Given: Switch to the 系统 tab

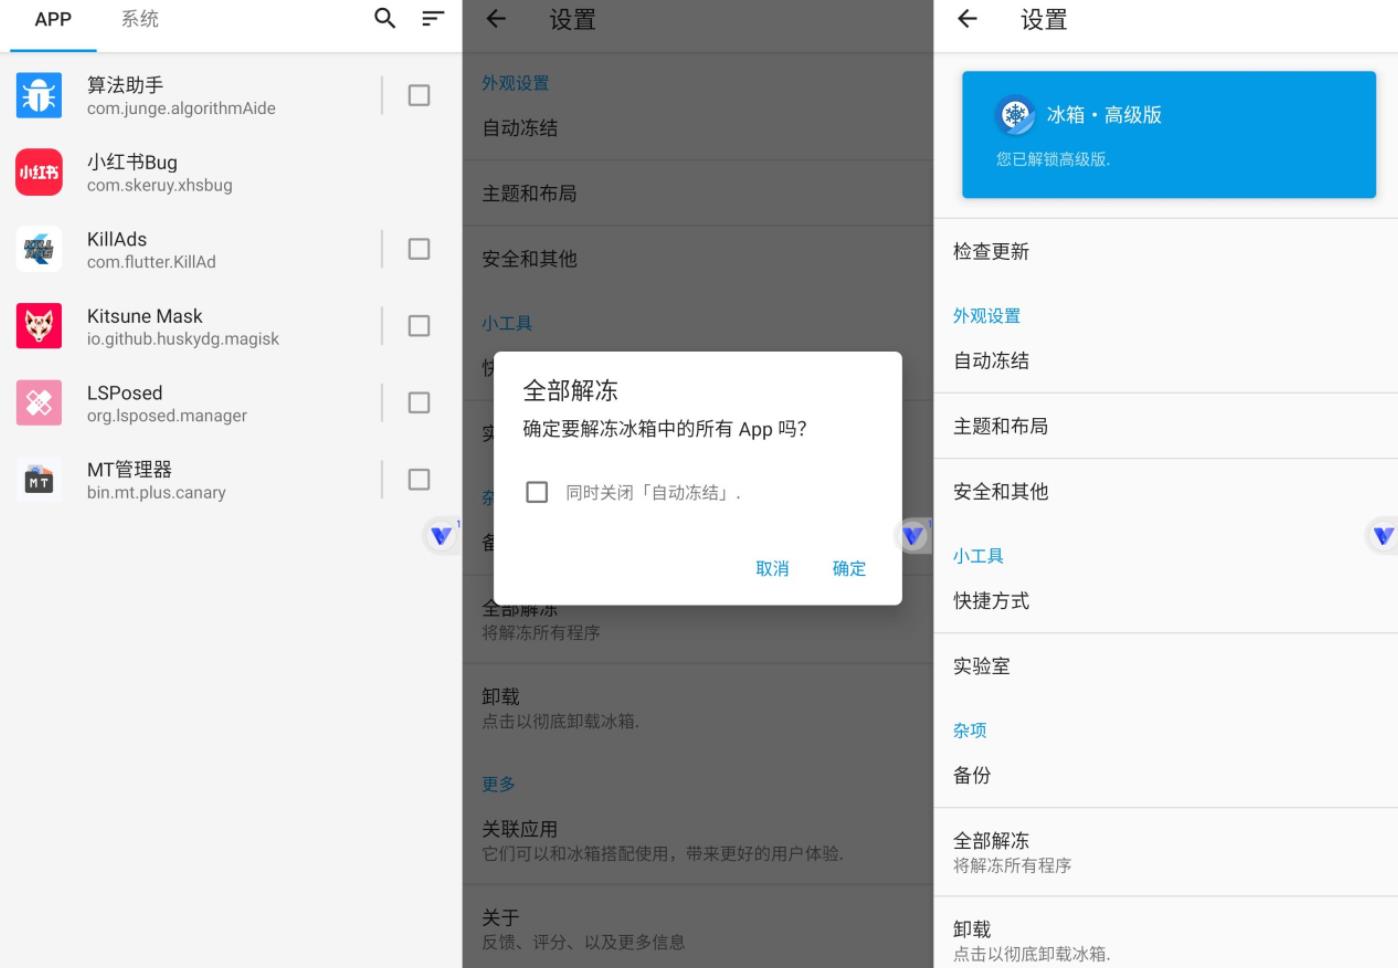Looking at the screenshot, I should click(x=140, y=19).
